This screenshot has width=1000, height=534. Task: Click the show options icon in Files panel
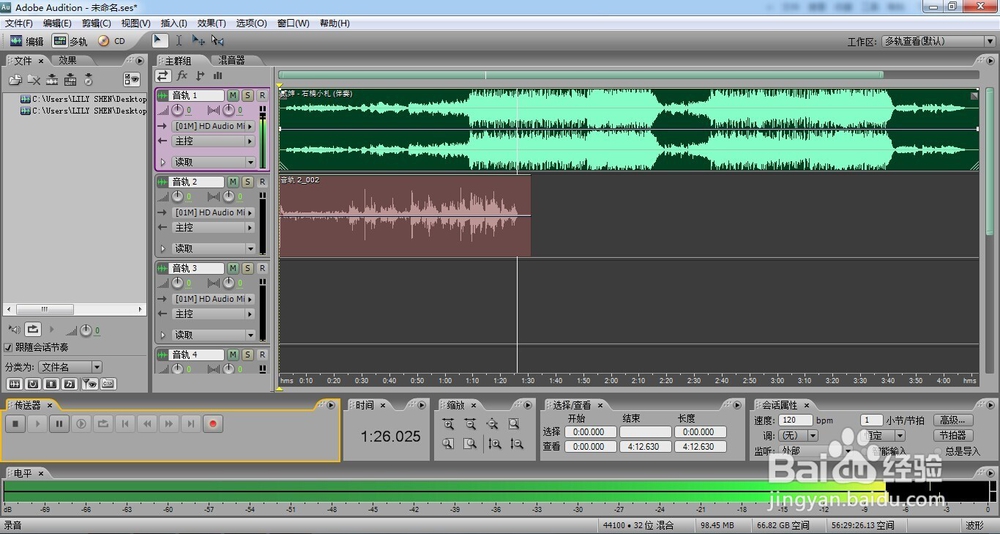[132, 80]
